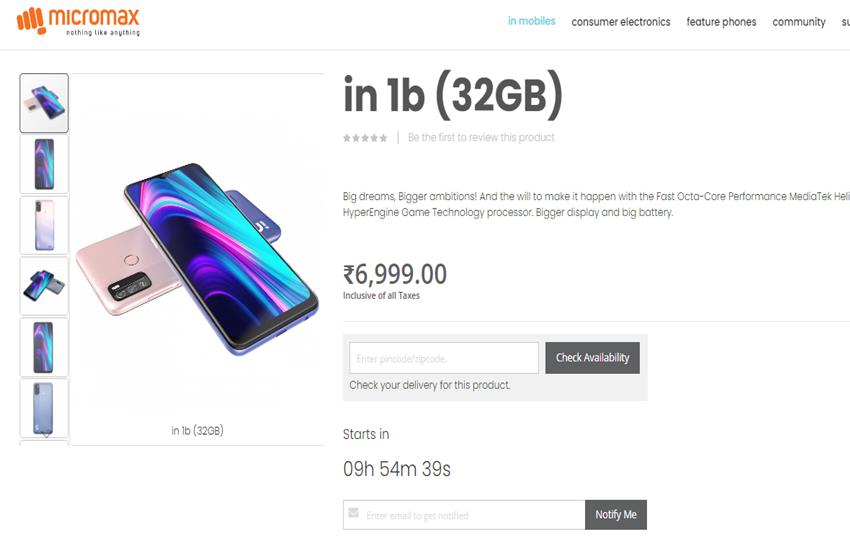Image resolution: width=850 pixels, height=550 pixels.
Task: Select the sixth thumbnail showing blue phone back
Action: [x=44, y=408]
